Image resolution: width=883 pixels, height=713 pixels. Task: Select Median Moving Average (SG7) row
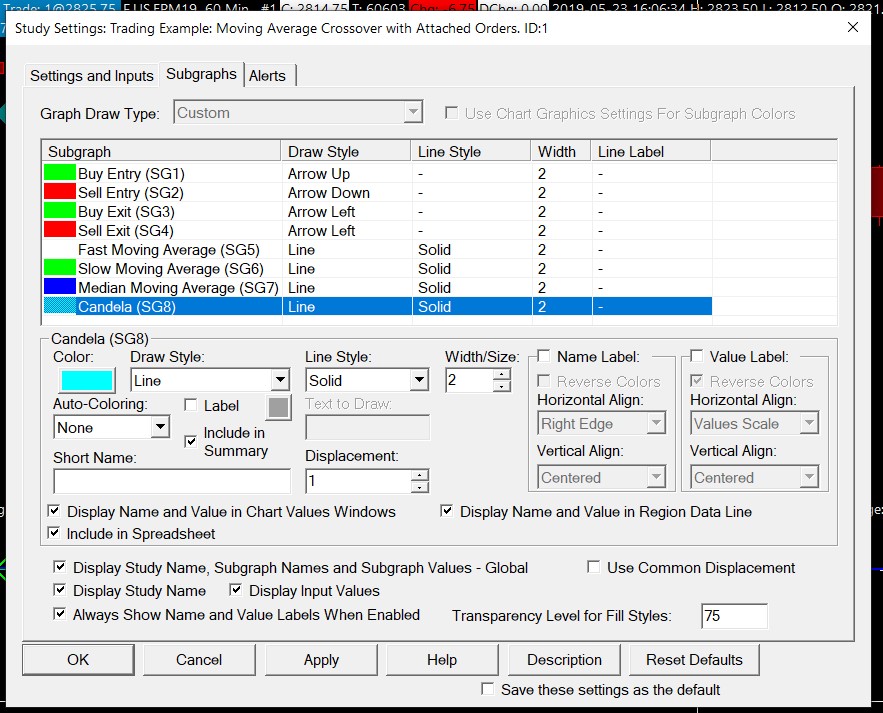(377, 288)
